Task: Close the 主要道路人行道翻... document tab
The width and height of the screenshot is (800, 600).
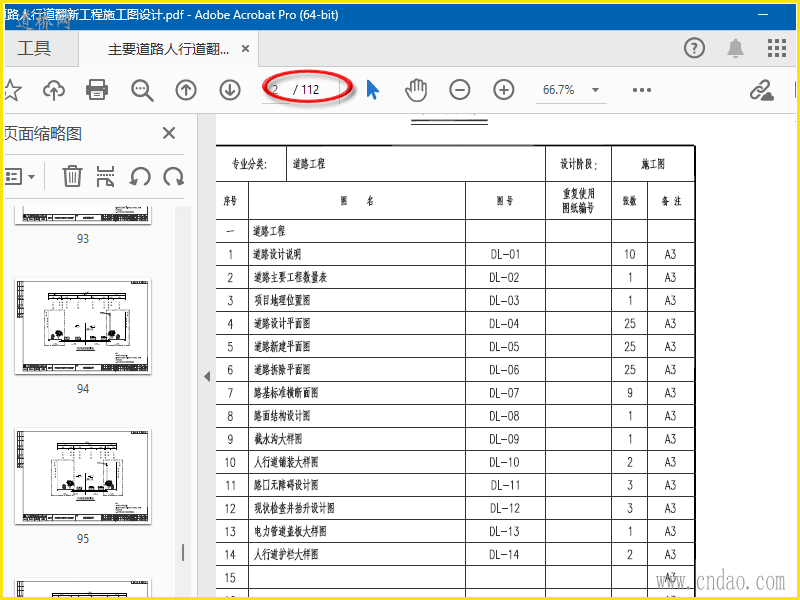Action: (x=245, y=48)
